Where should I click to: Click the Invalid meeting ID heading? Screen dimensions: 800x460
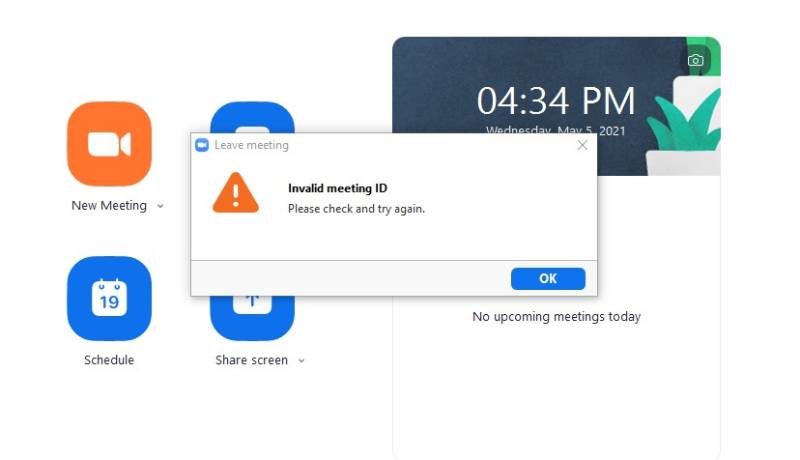(x=338, y=188)
